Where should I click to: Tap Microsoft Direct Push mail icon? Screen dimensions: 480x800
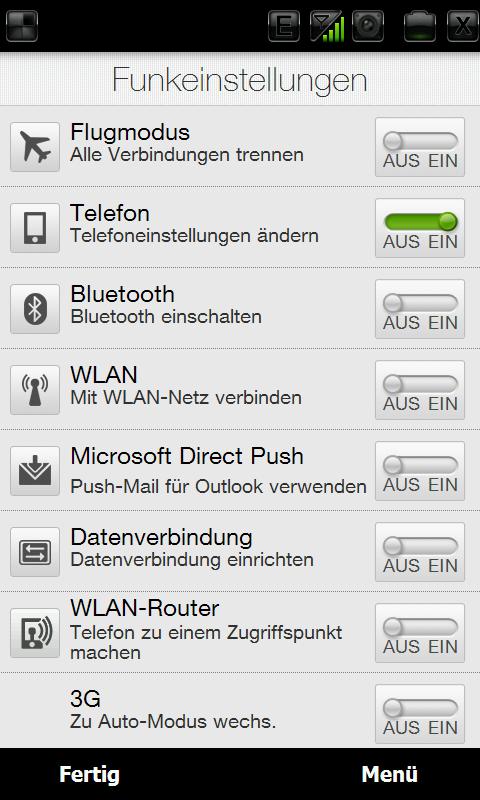tap(35, 471)
